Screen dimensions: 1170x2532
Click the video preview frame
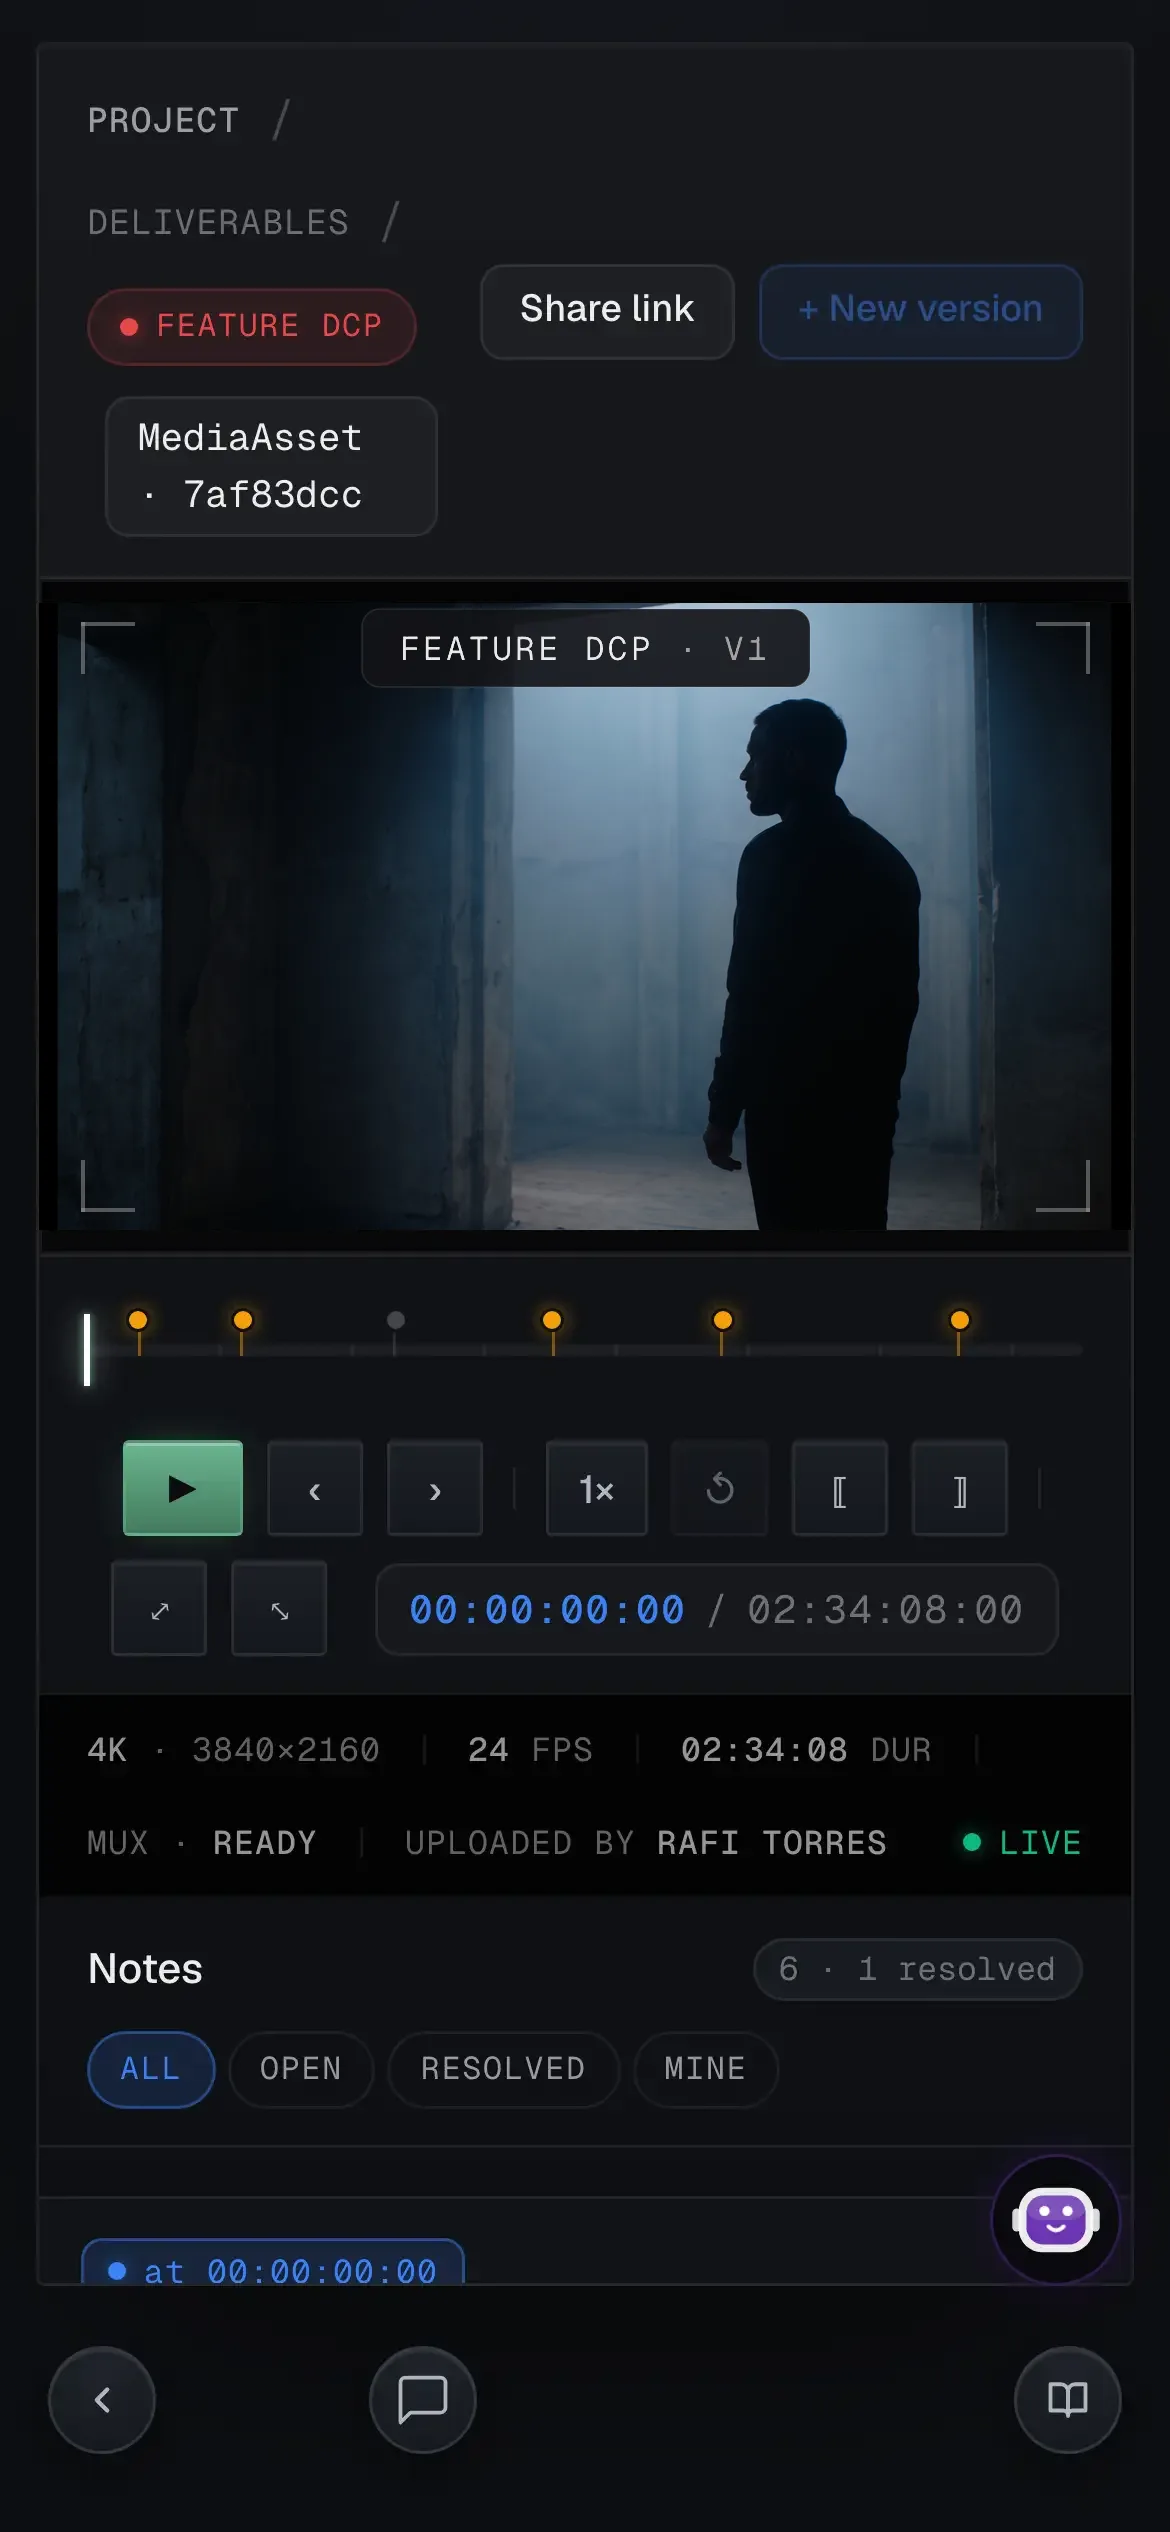point(585,916)
